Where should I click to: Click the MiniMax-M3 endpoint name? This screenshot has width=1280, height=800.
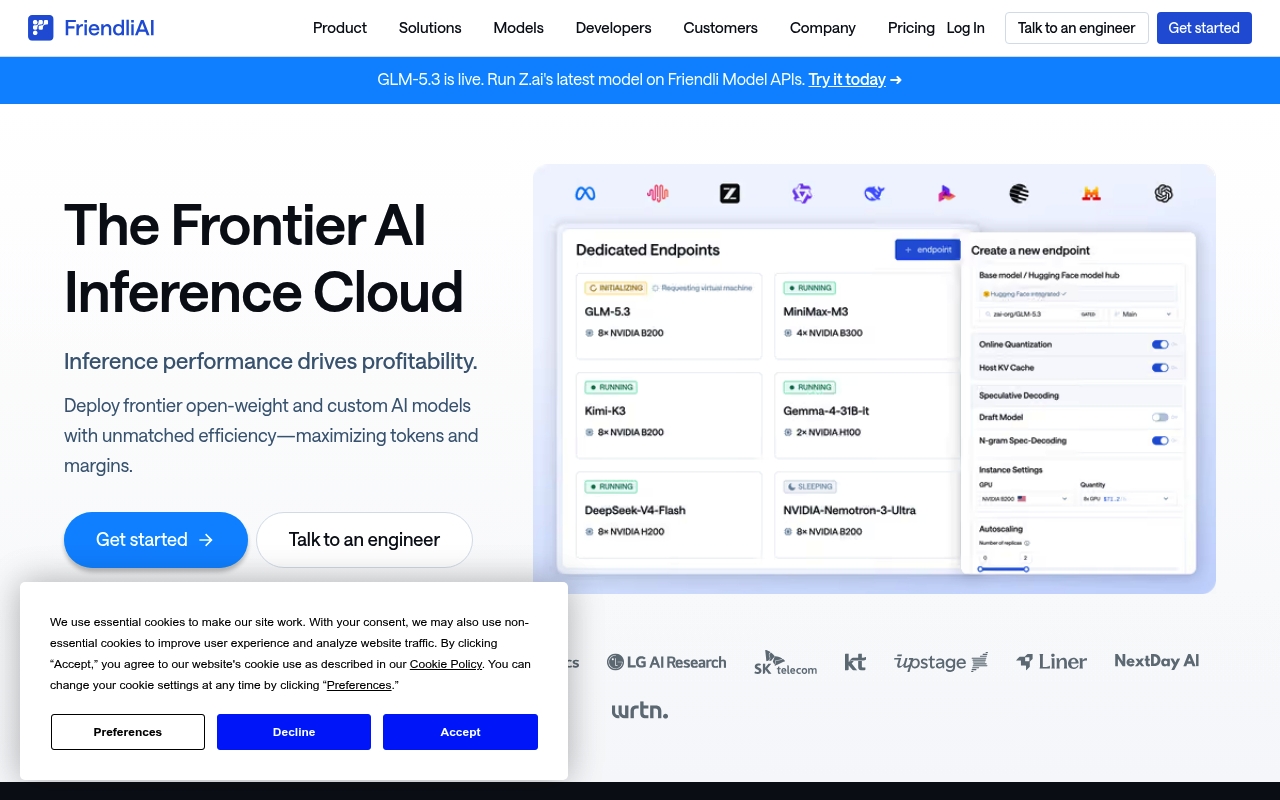click(816, 312)
